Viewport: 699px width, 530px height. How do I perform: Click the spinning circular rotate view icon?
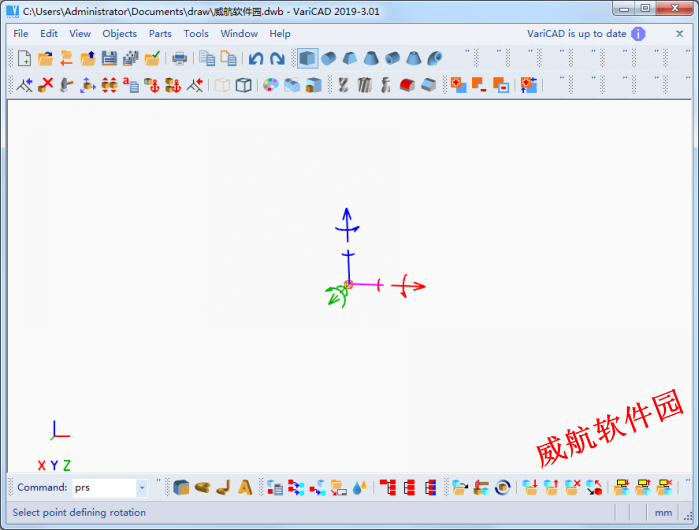502,487
